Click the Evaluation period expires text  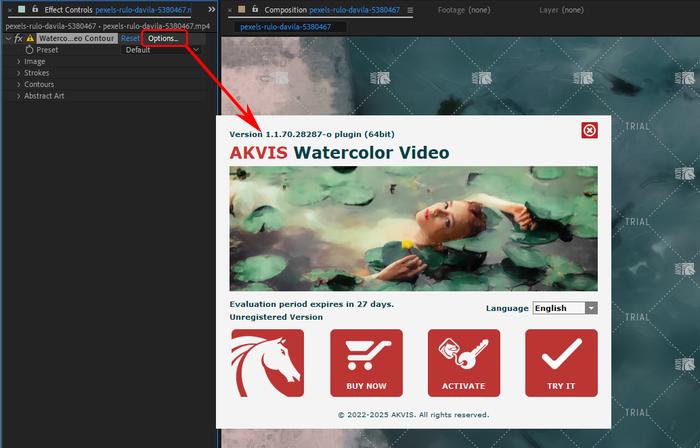pyautogui.click(x=312, y=304)
